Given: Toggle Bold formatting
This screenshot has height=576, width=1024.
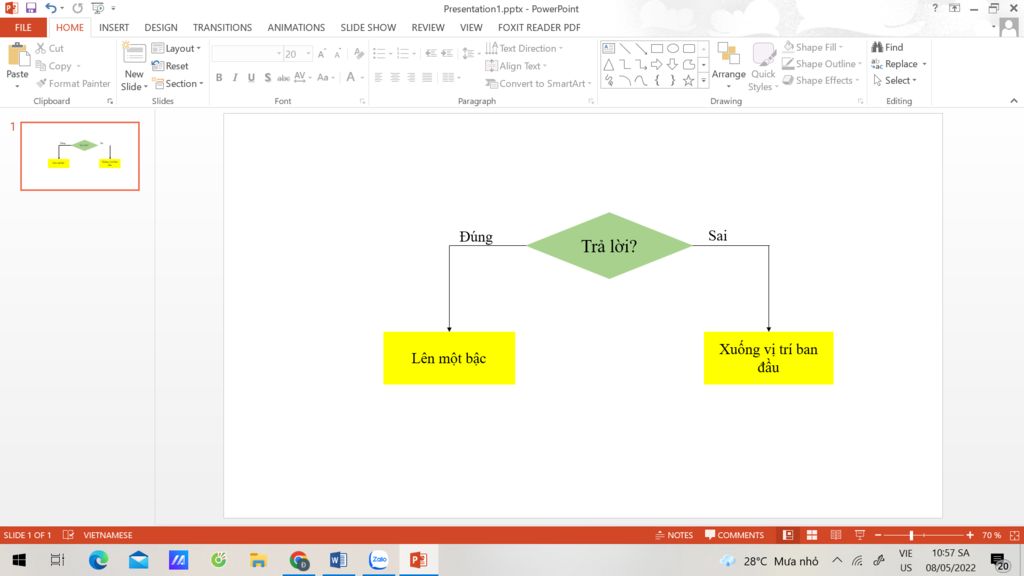Looking at the screenshot, I should [219, 78].
